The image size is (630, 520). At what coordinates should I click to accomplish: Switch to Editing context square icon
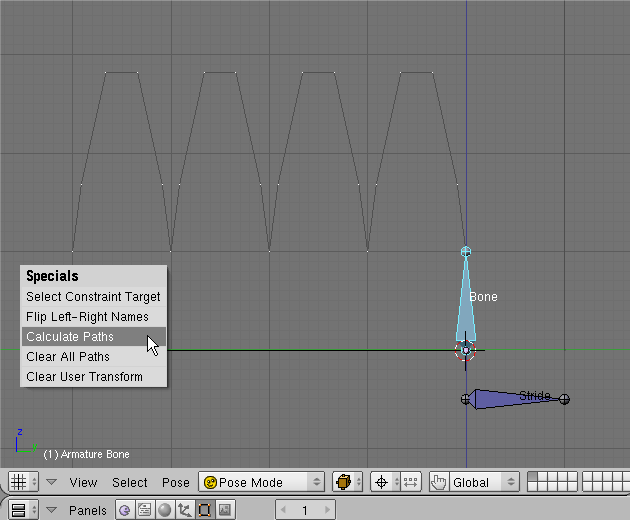pos(205,510)
